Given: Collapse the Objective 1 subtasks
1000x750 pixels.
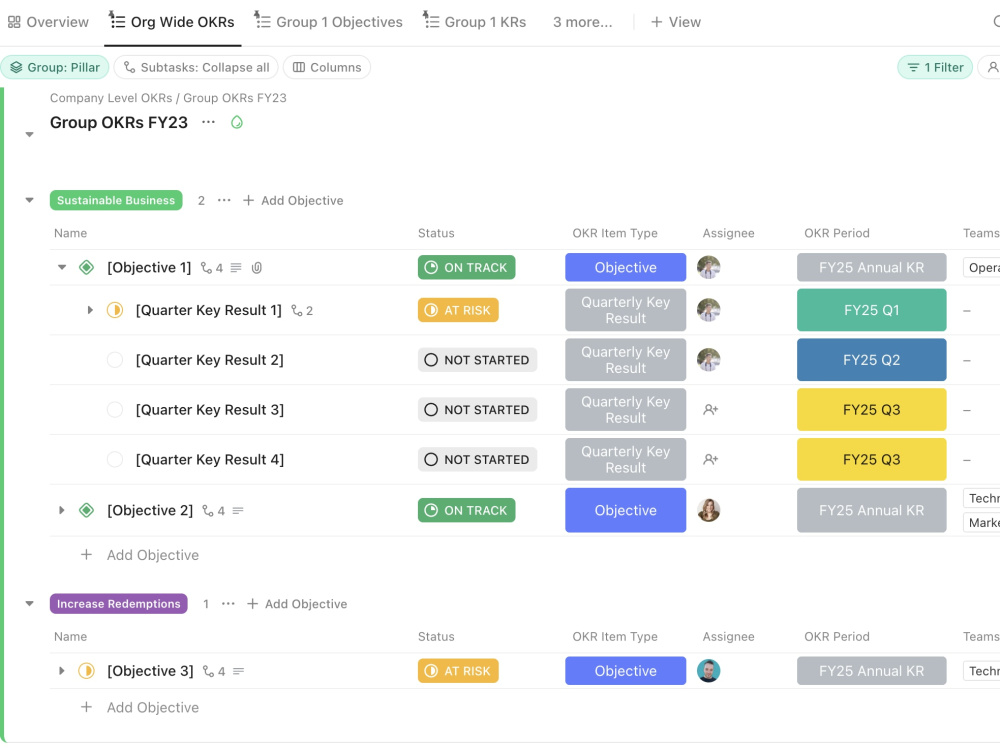Looking at the screenshot, I should [x=62, y=267].
